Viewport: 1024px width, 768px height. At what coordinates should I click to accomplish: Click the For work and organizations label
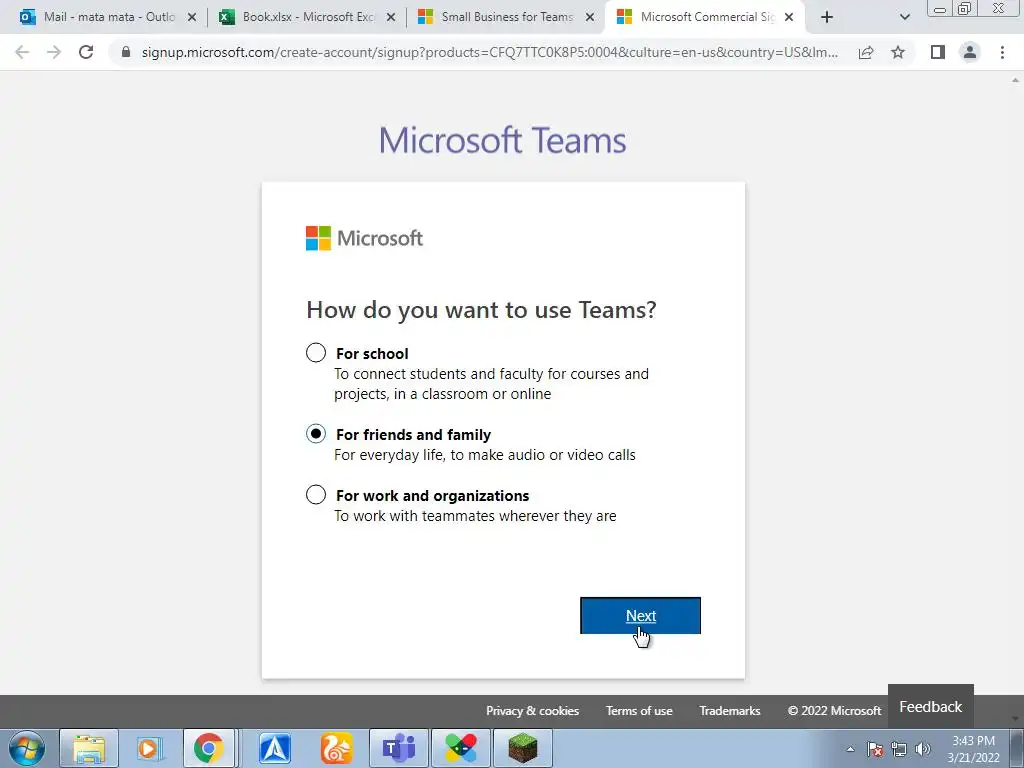[432, 496]
